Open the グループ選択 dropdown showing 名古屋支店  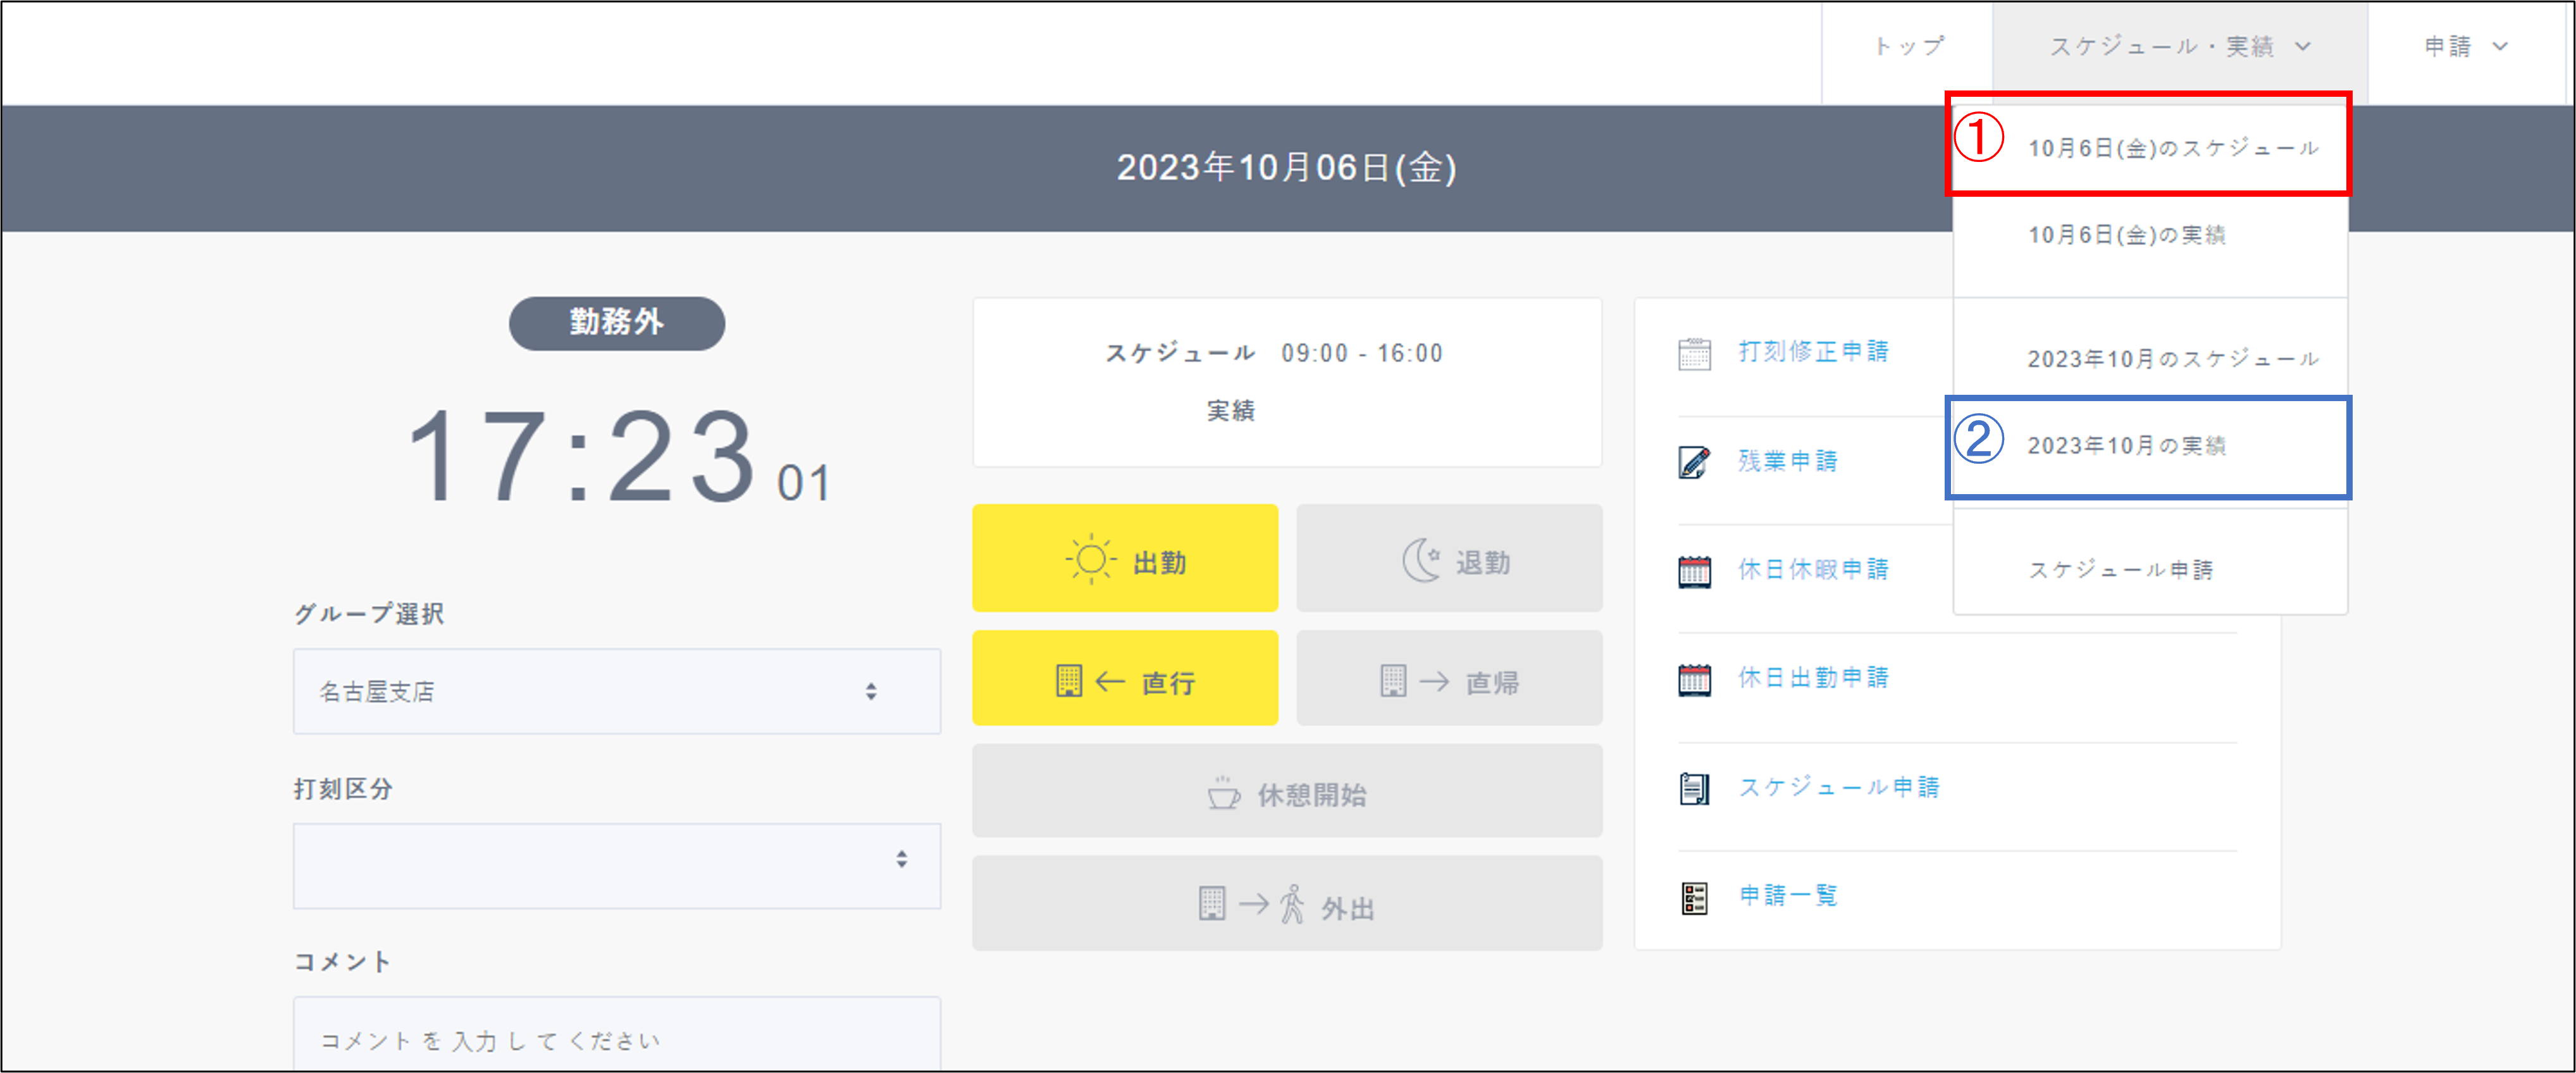616,691
